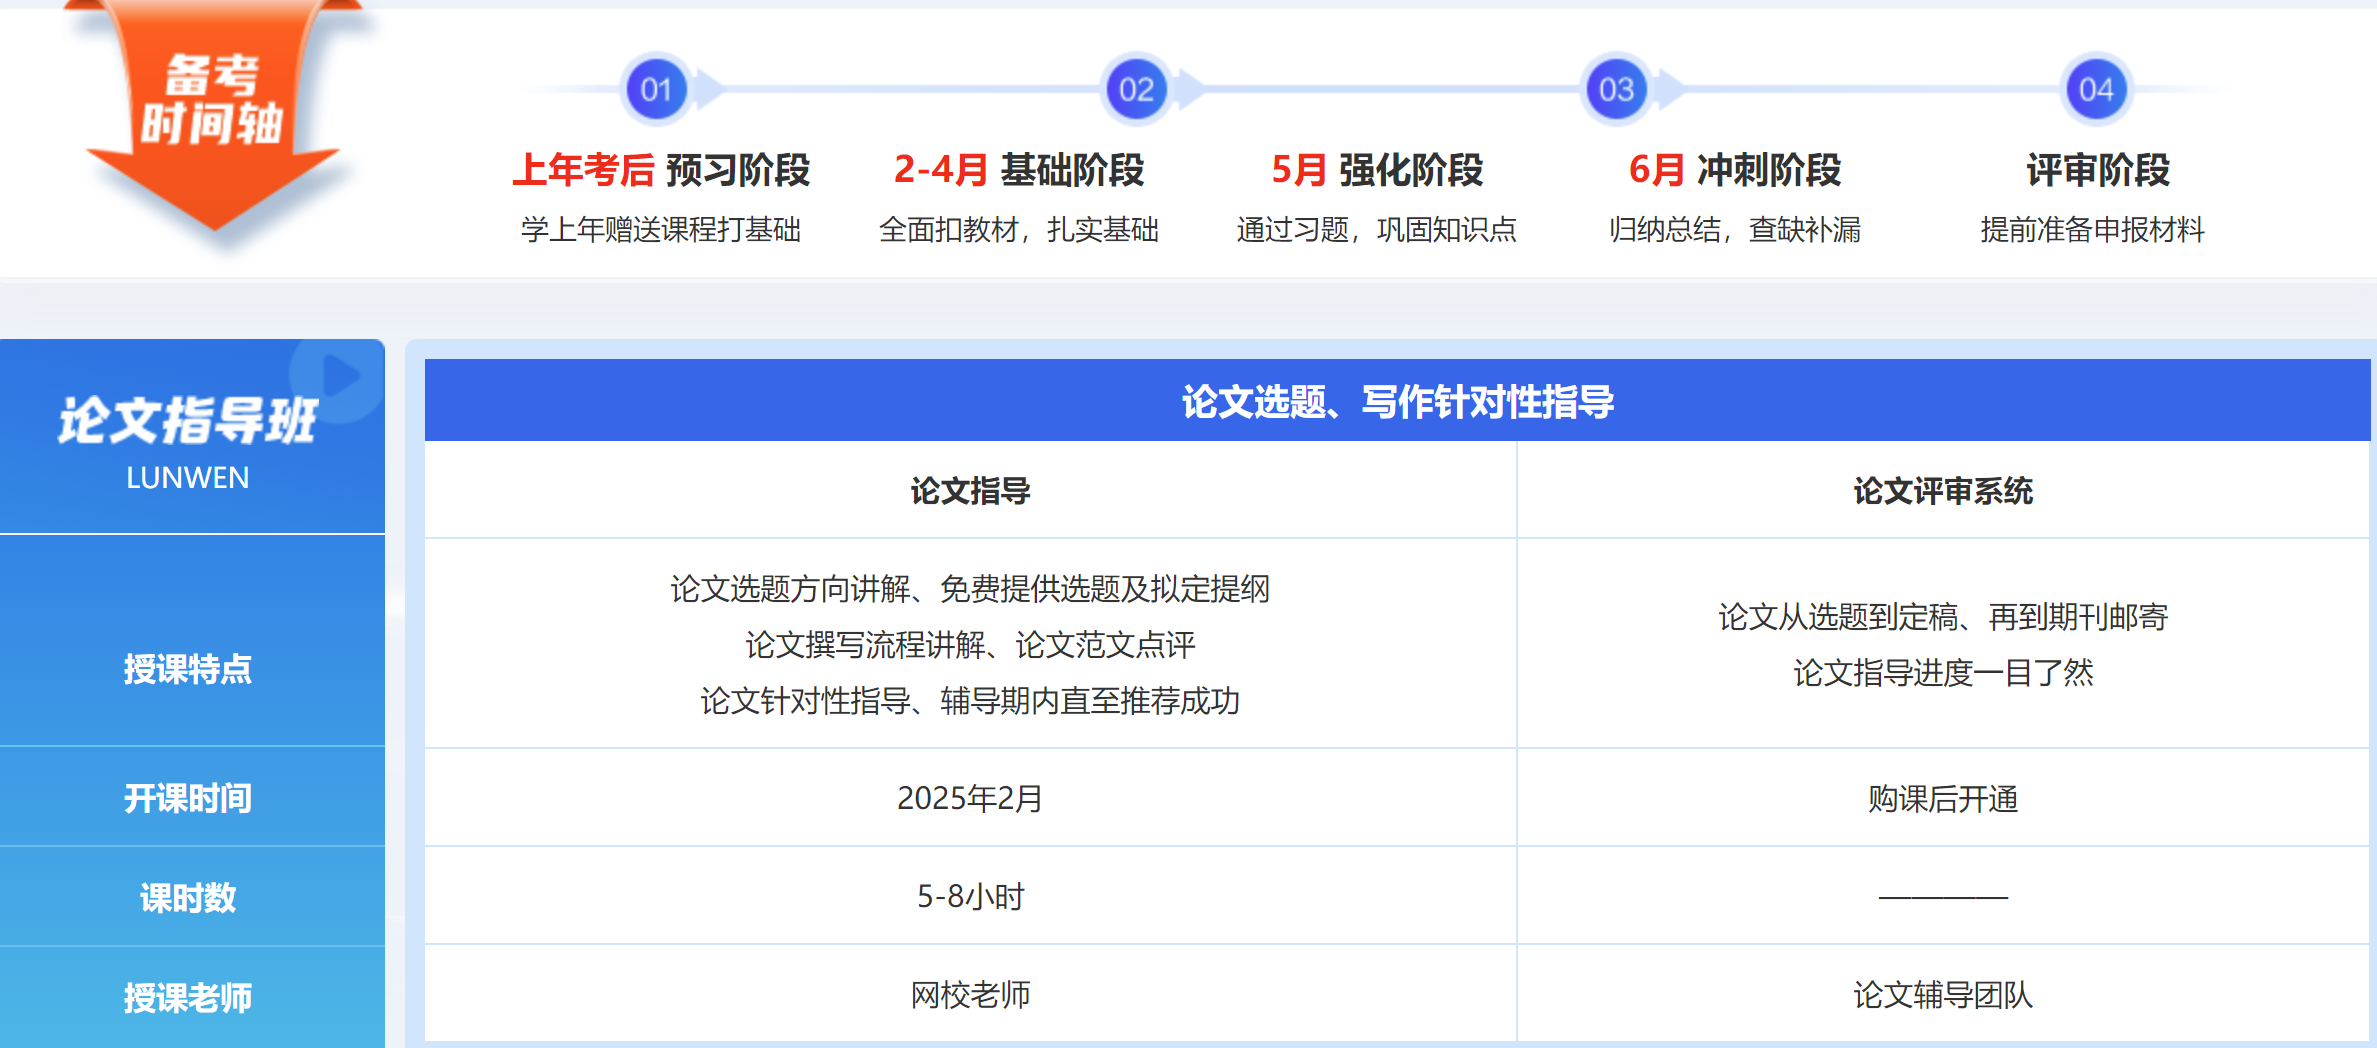Click the 5月 强化阶段 heading
The height and width of the screenshot is (1048, 2377).
click(x=1376, y=170)
